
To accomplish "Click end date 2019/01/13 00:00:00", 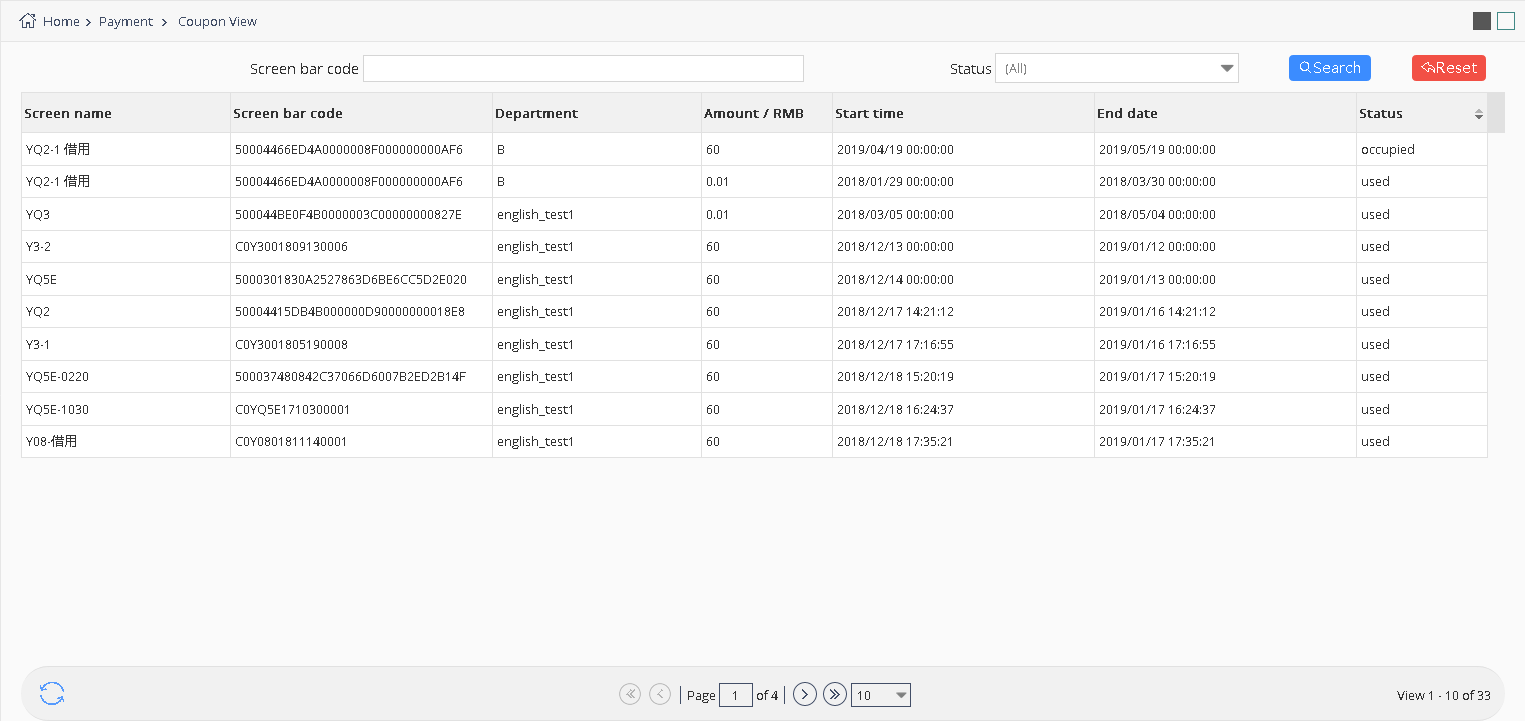I will [1158, 280].
